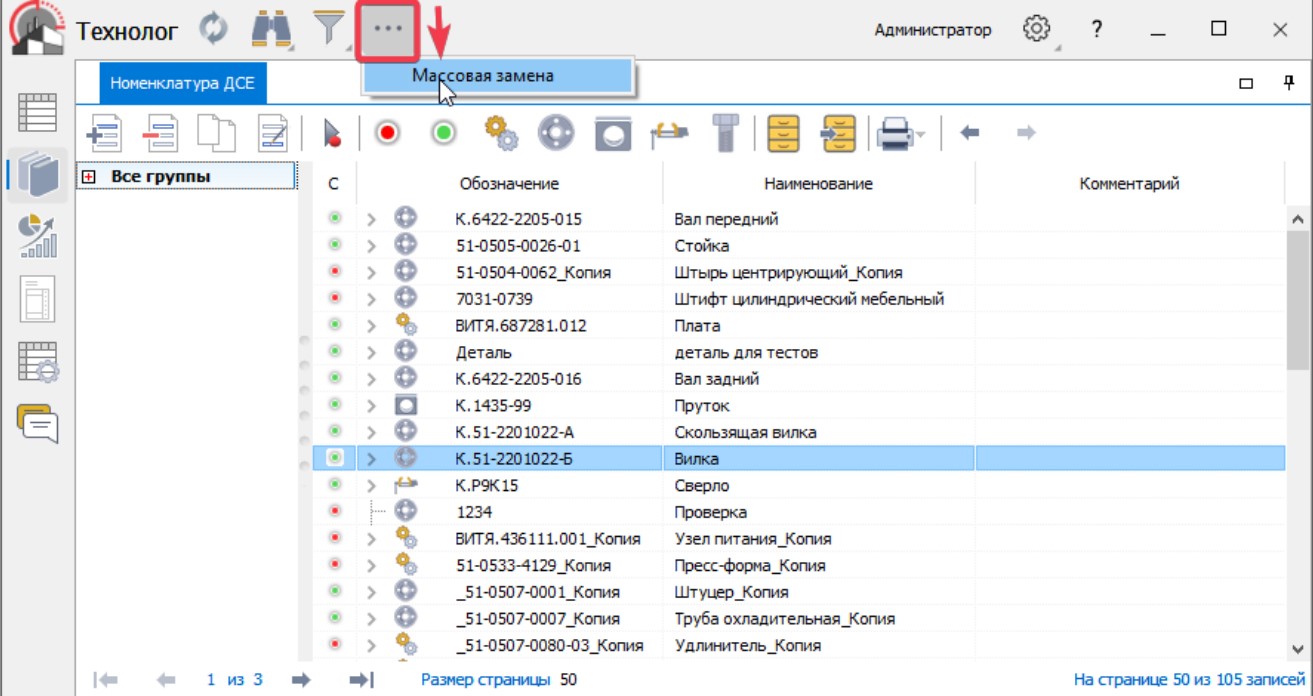Click the bolt fastener icon in toolbar

pos(724,133)
